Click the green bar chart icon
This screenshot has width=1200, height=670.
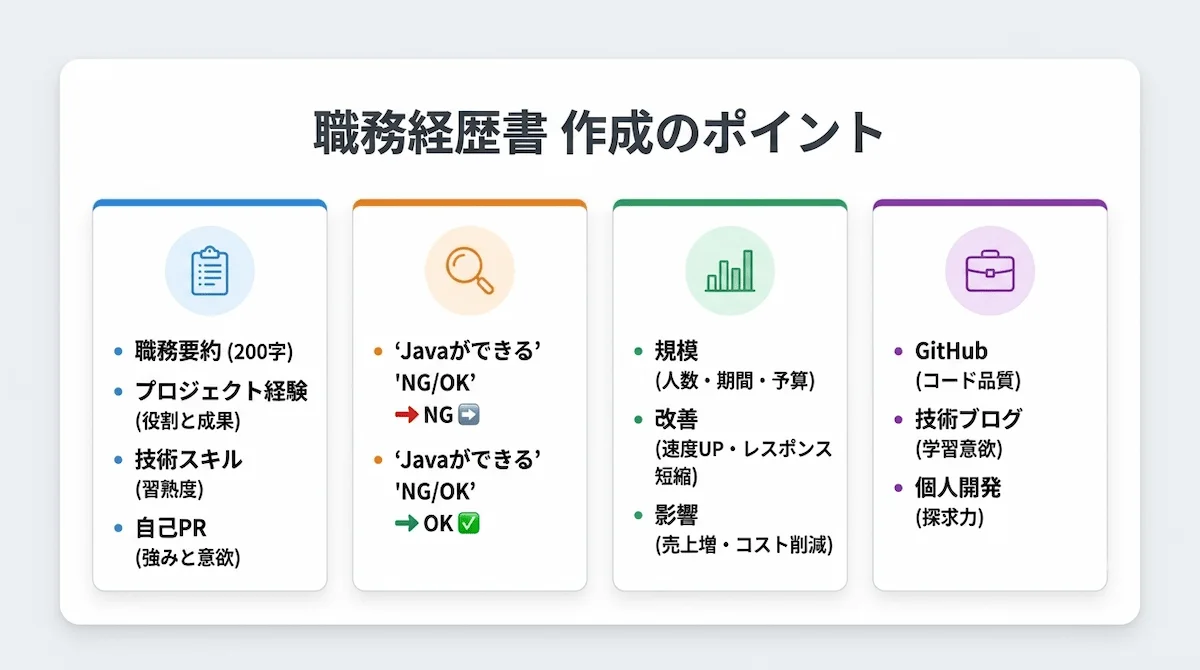click(730, 271)
